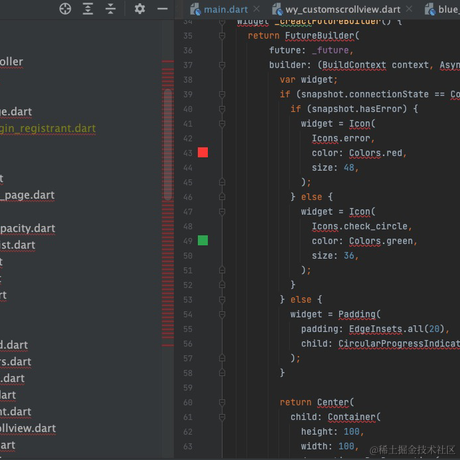Click the wy_customscrollview.dart tab file icon
Image resolution: width=460 pixels, height=460 pixels.
point(277,9)
